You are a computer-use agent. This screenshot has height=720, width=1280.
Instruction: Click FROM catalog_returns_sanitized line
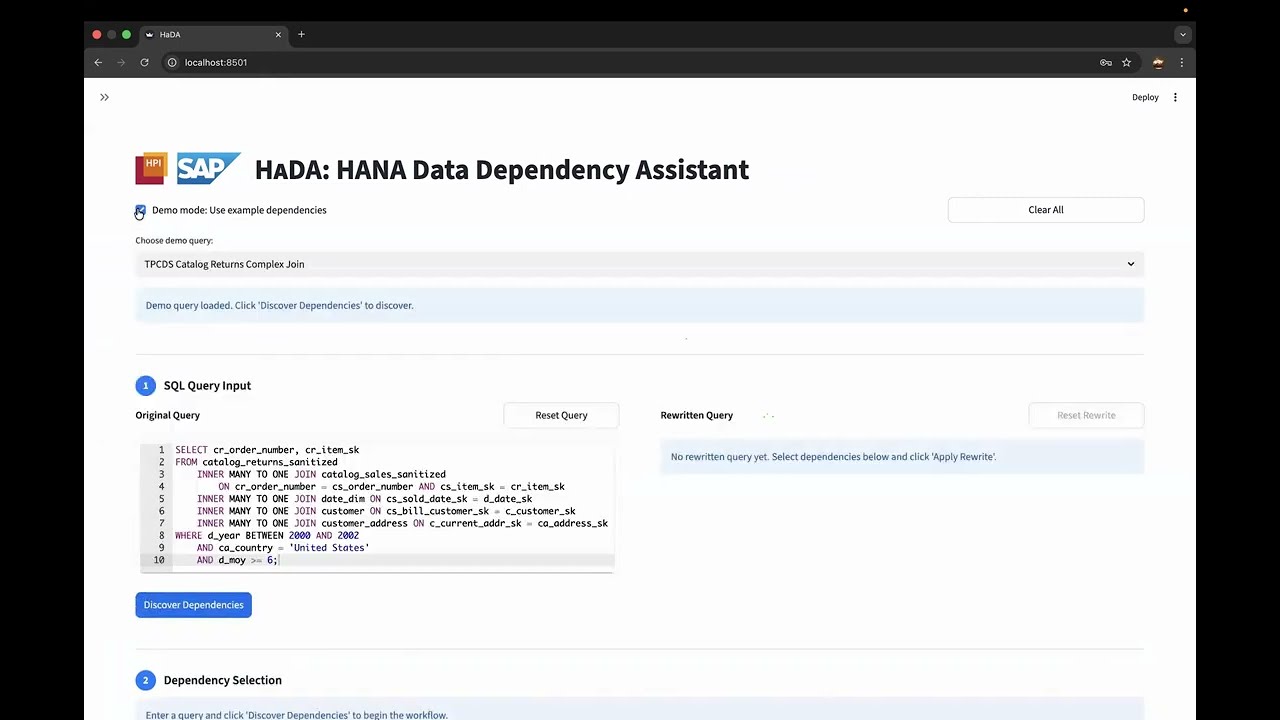(x=256, y=462)
